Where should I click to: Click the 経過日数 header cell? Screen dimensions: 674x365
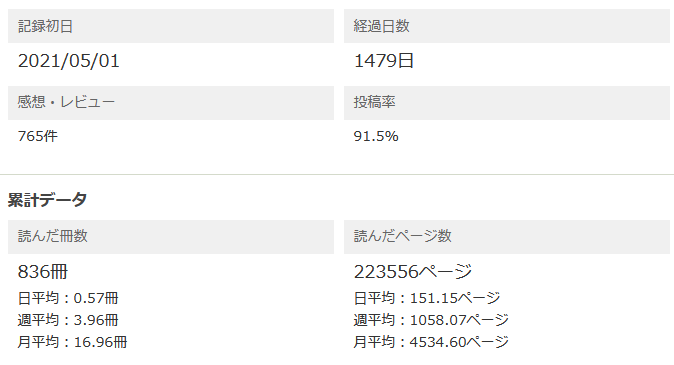tap(507, 26)
